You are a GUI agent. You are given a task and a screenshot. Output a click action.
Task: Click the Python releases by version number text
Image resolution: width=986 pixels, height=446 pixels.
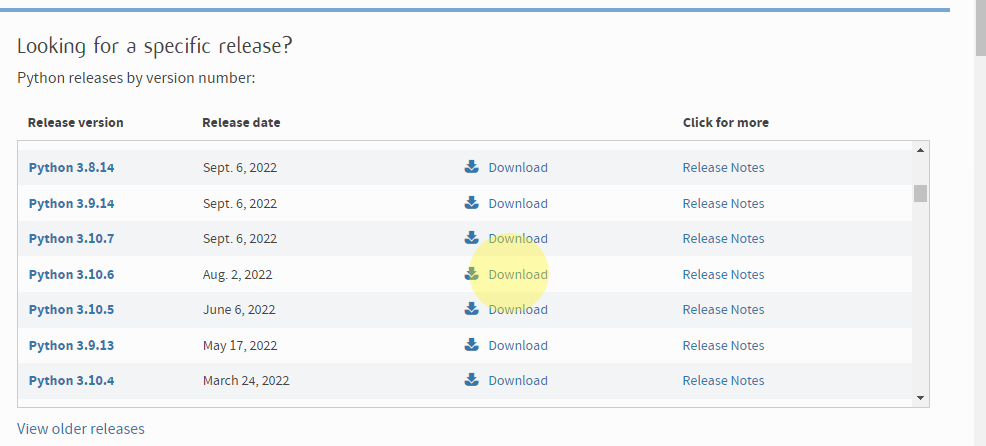point(136,79)
